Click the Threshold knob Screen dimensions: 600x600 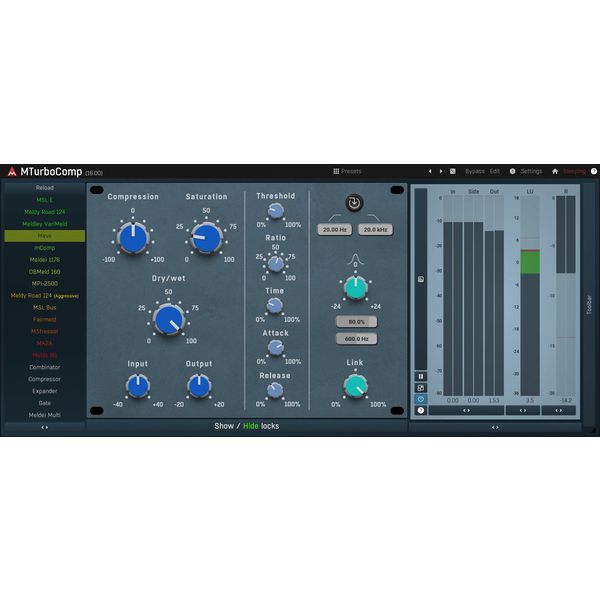click(276, 210)
